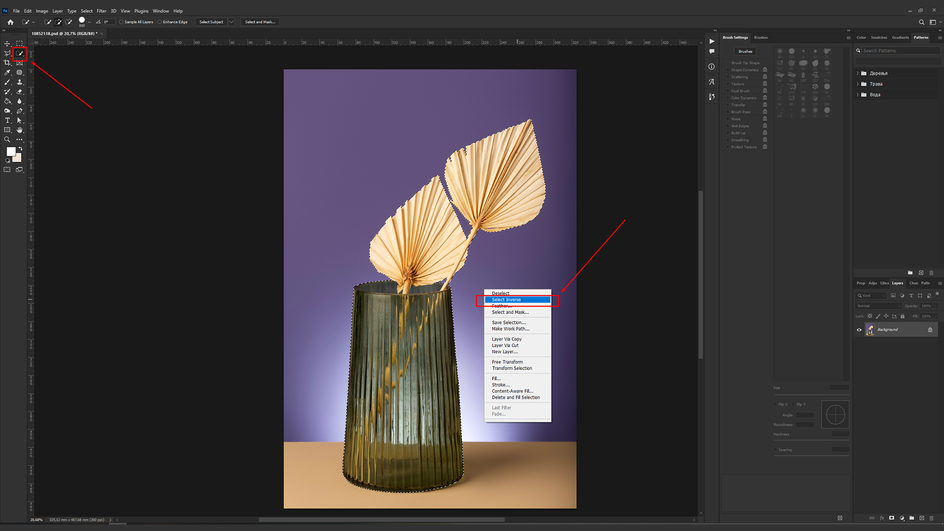Toggle the Texture checkbox in Brush Settings
This screenshot has width=944, height=531.
coord(728,84)
